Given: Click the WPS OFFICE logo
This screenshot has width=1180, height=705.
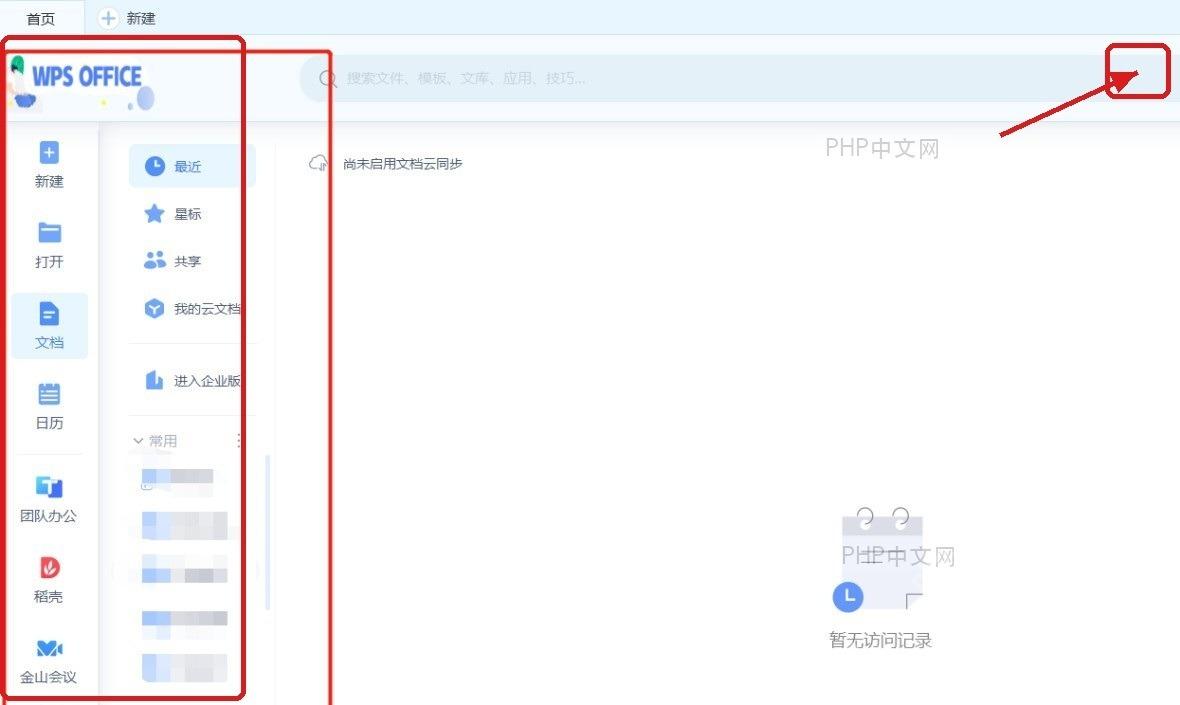Looking at the screenshot, I should (87, 77).
